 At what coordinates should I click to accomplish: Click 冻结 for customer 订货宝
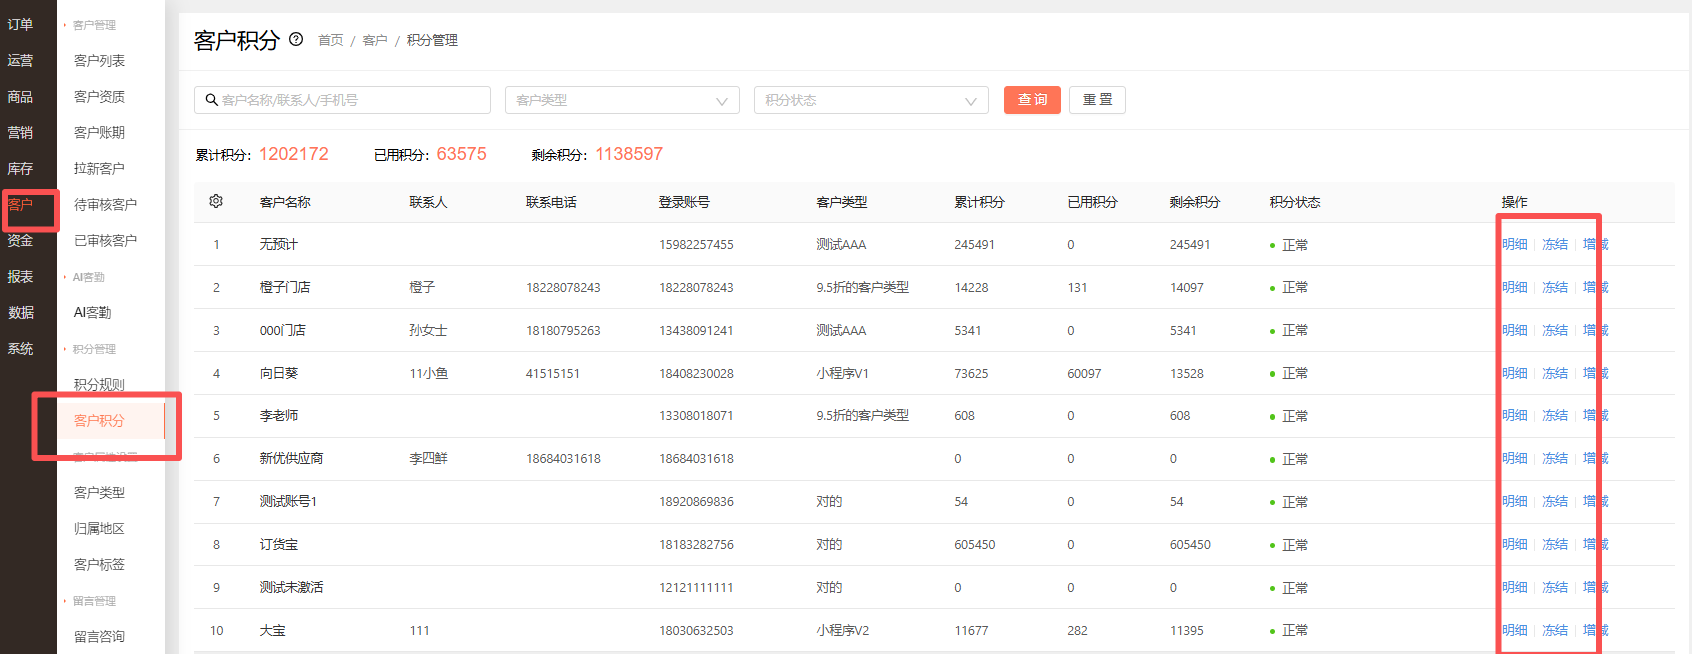pyautogui.click(x=1555, y=544)
